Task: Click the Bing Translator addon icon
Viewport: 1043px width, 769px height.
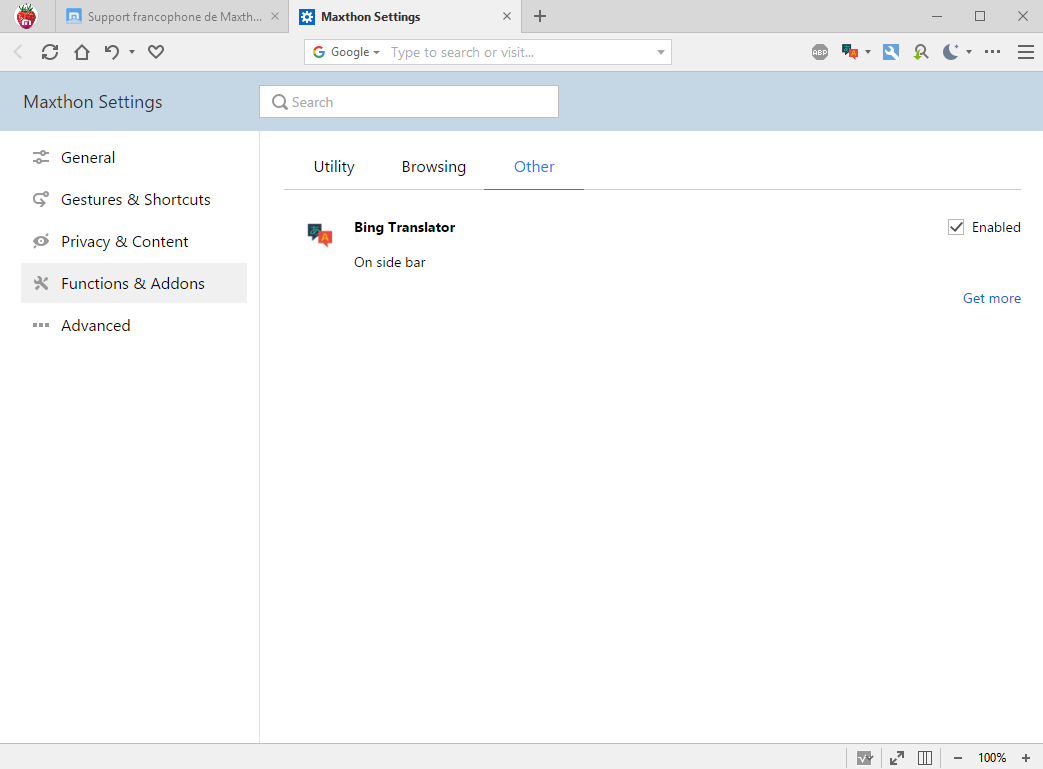Action: [x=319, y=235]
